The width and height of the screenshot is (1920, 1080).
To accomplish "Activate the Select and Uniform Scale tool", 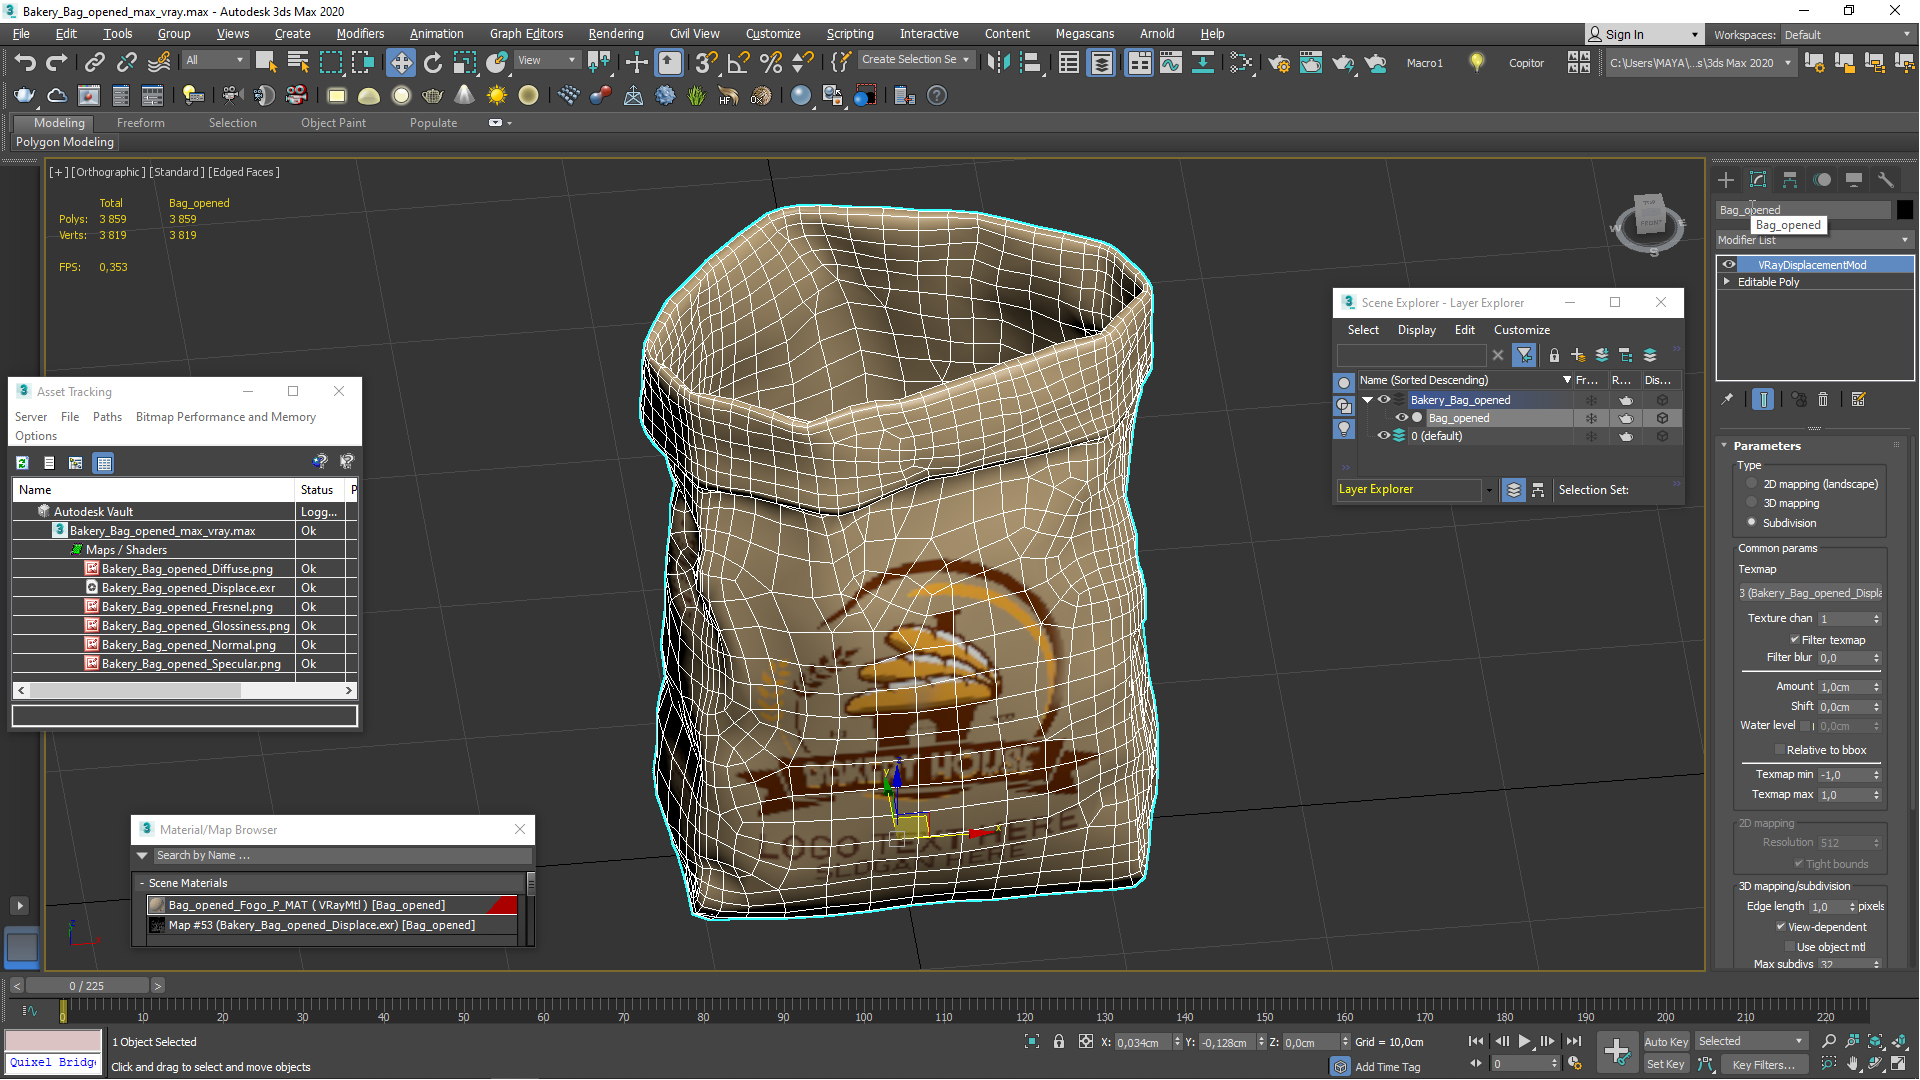I will pyautogui.click(x=464, y=62).
